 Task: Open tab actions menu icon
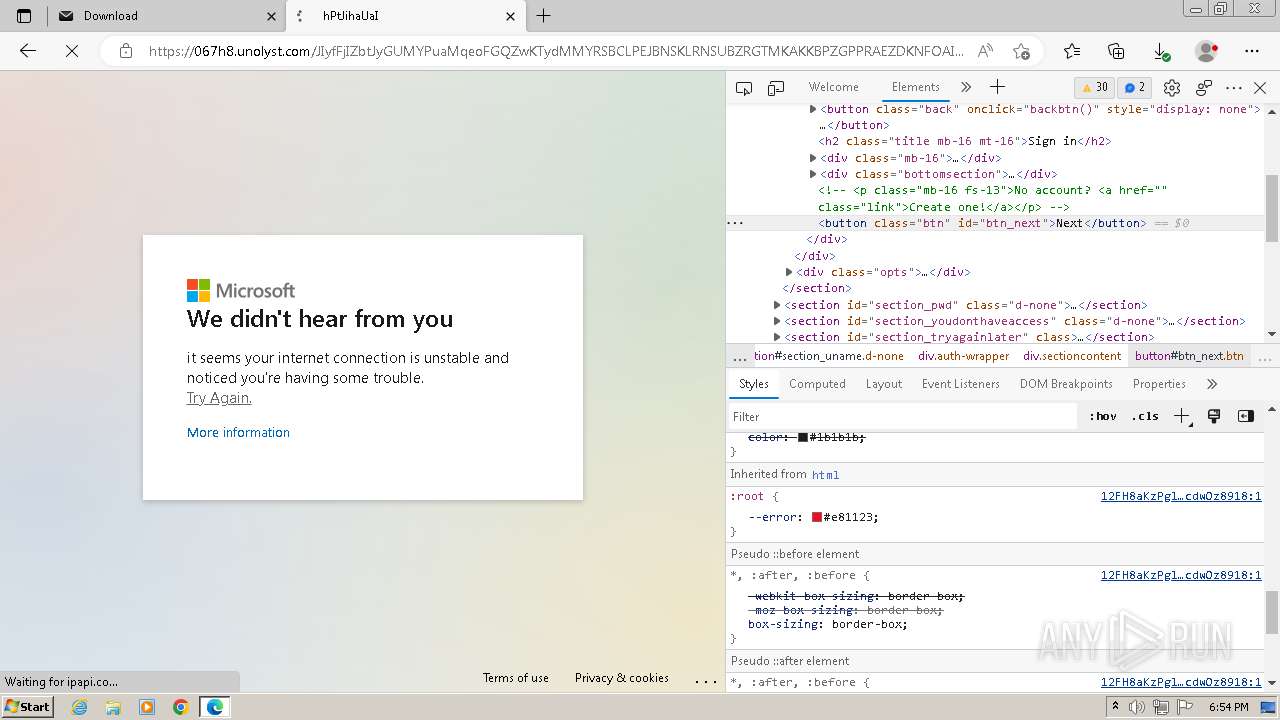coord(24,16)
